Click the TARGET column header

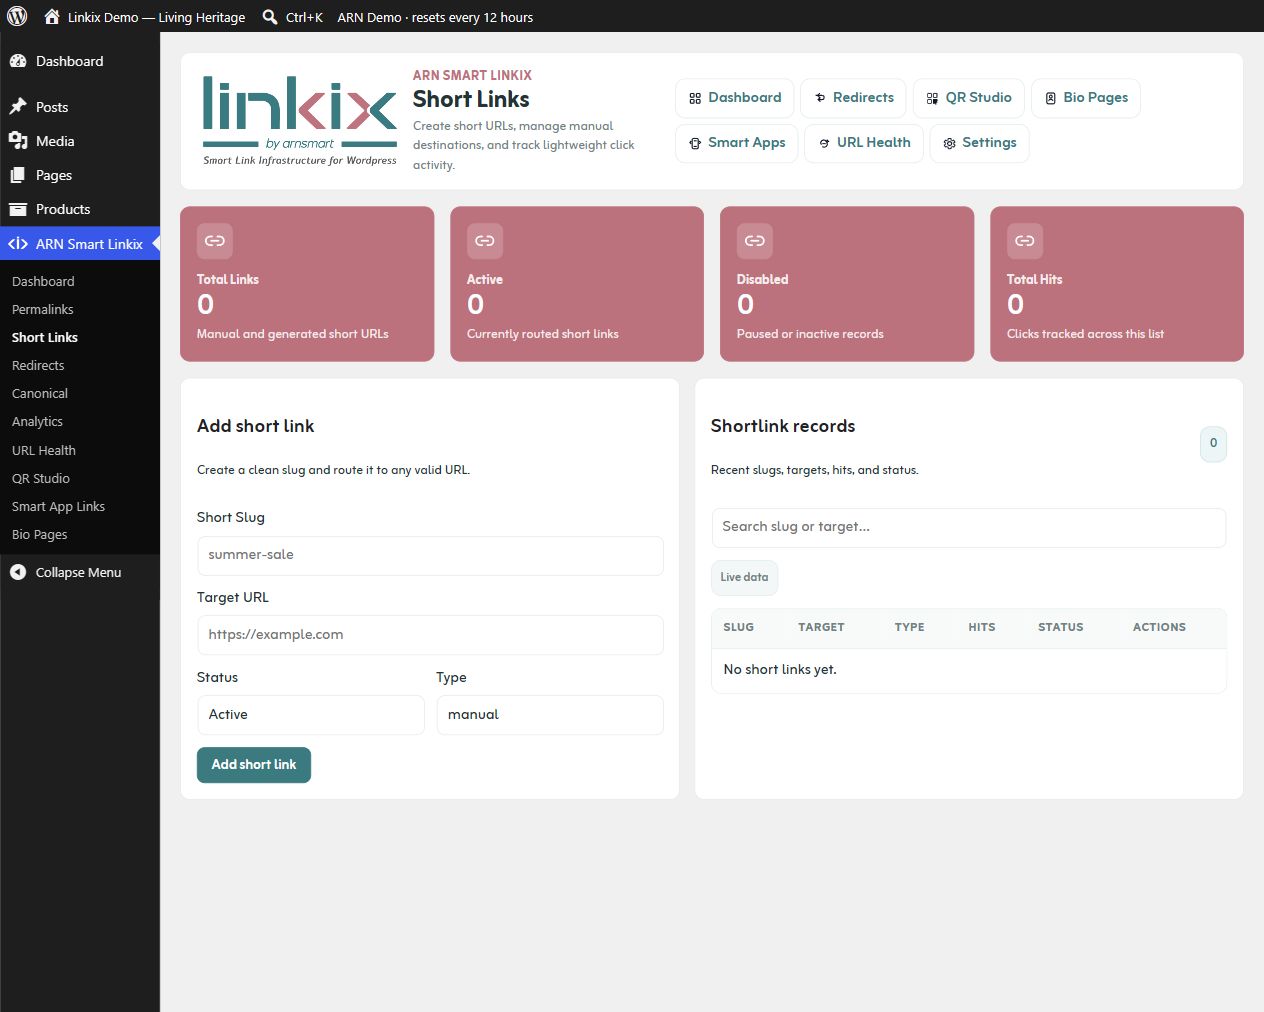tap(821, 627)
